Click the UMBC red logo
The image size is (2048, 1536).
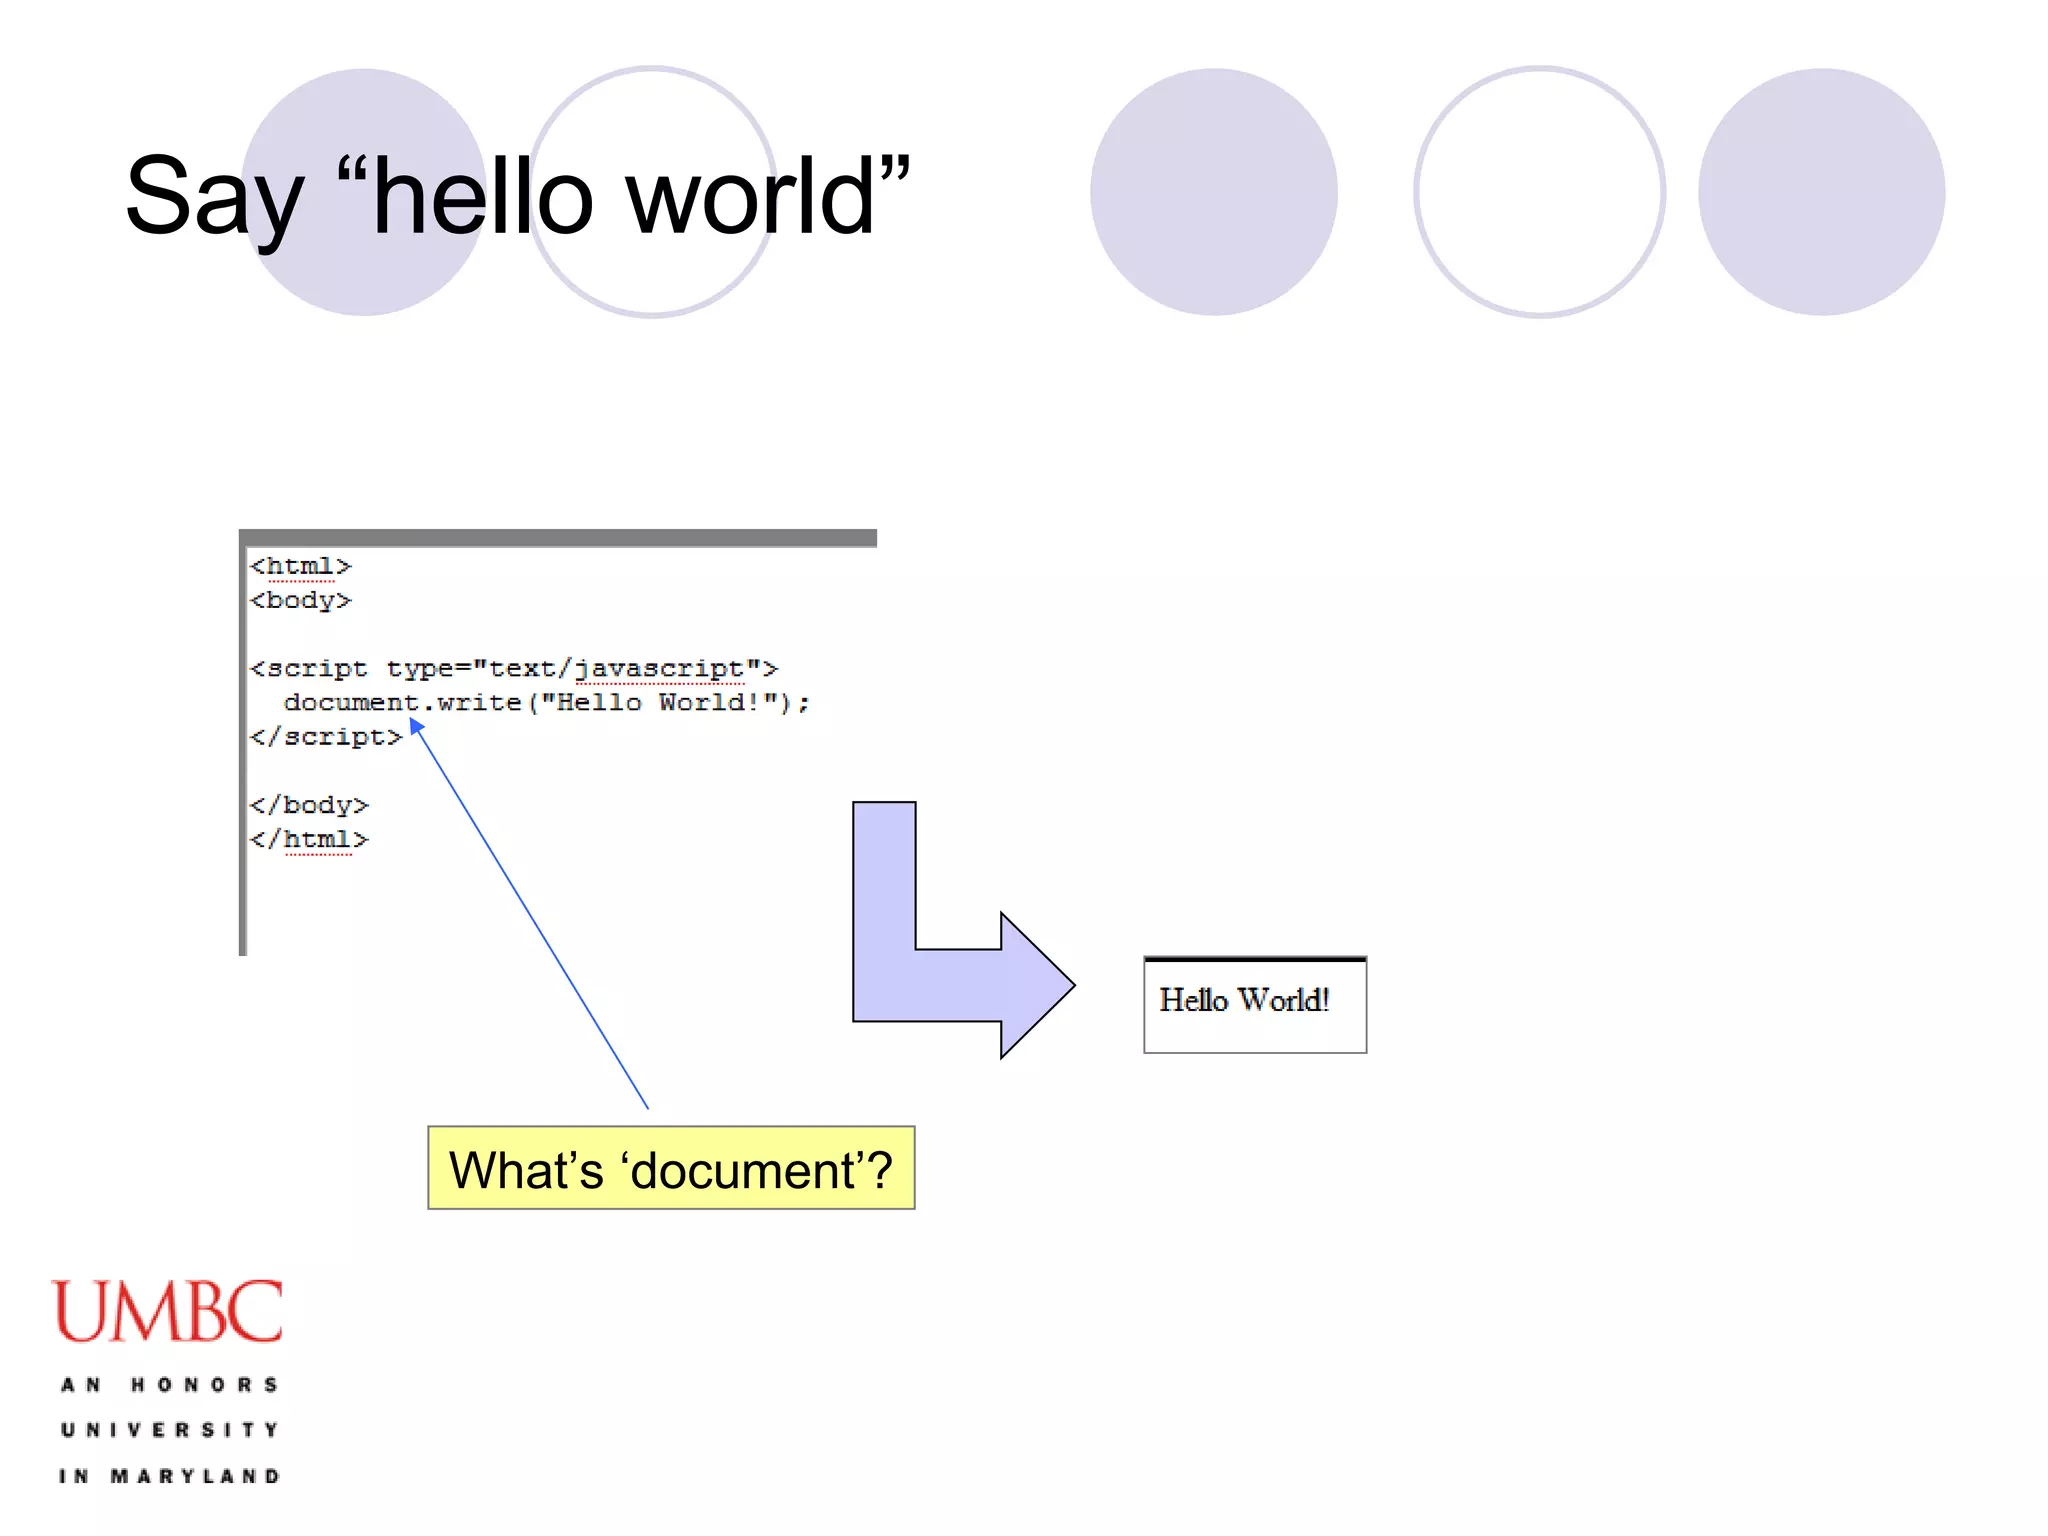coord(167,1311)
